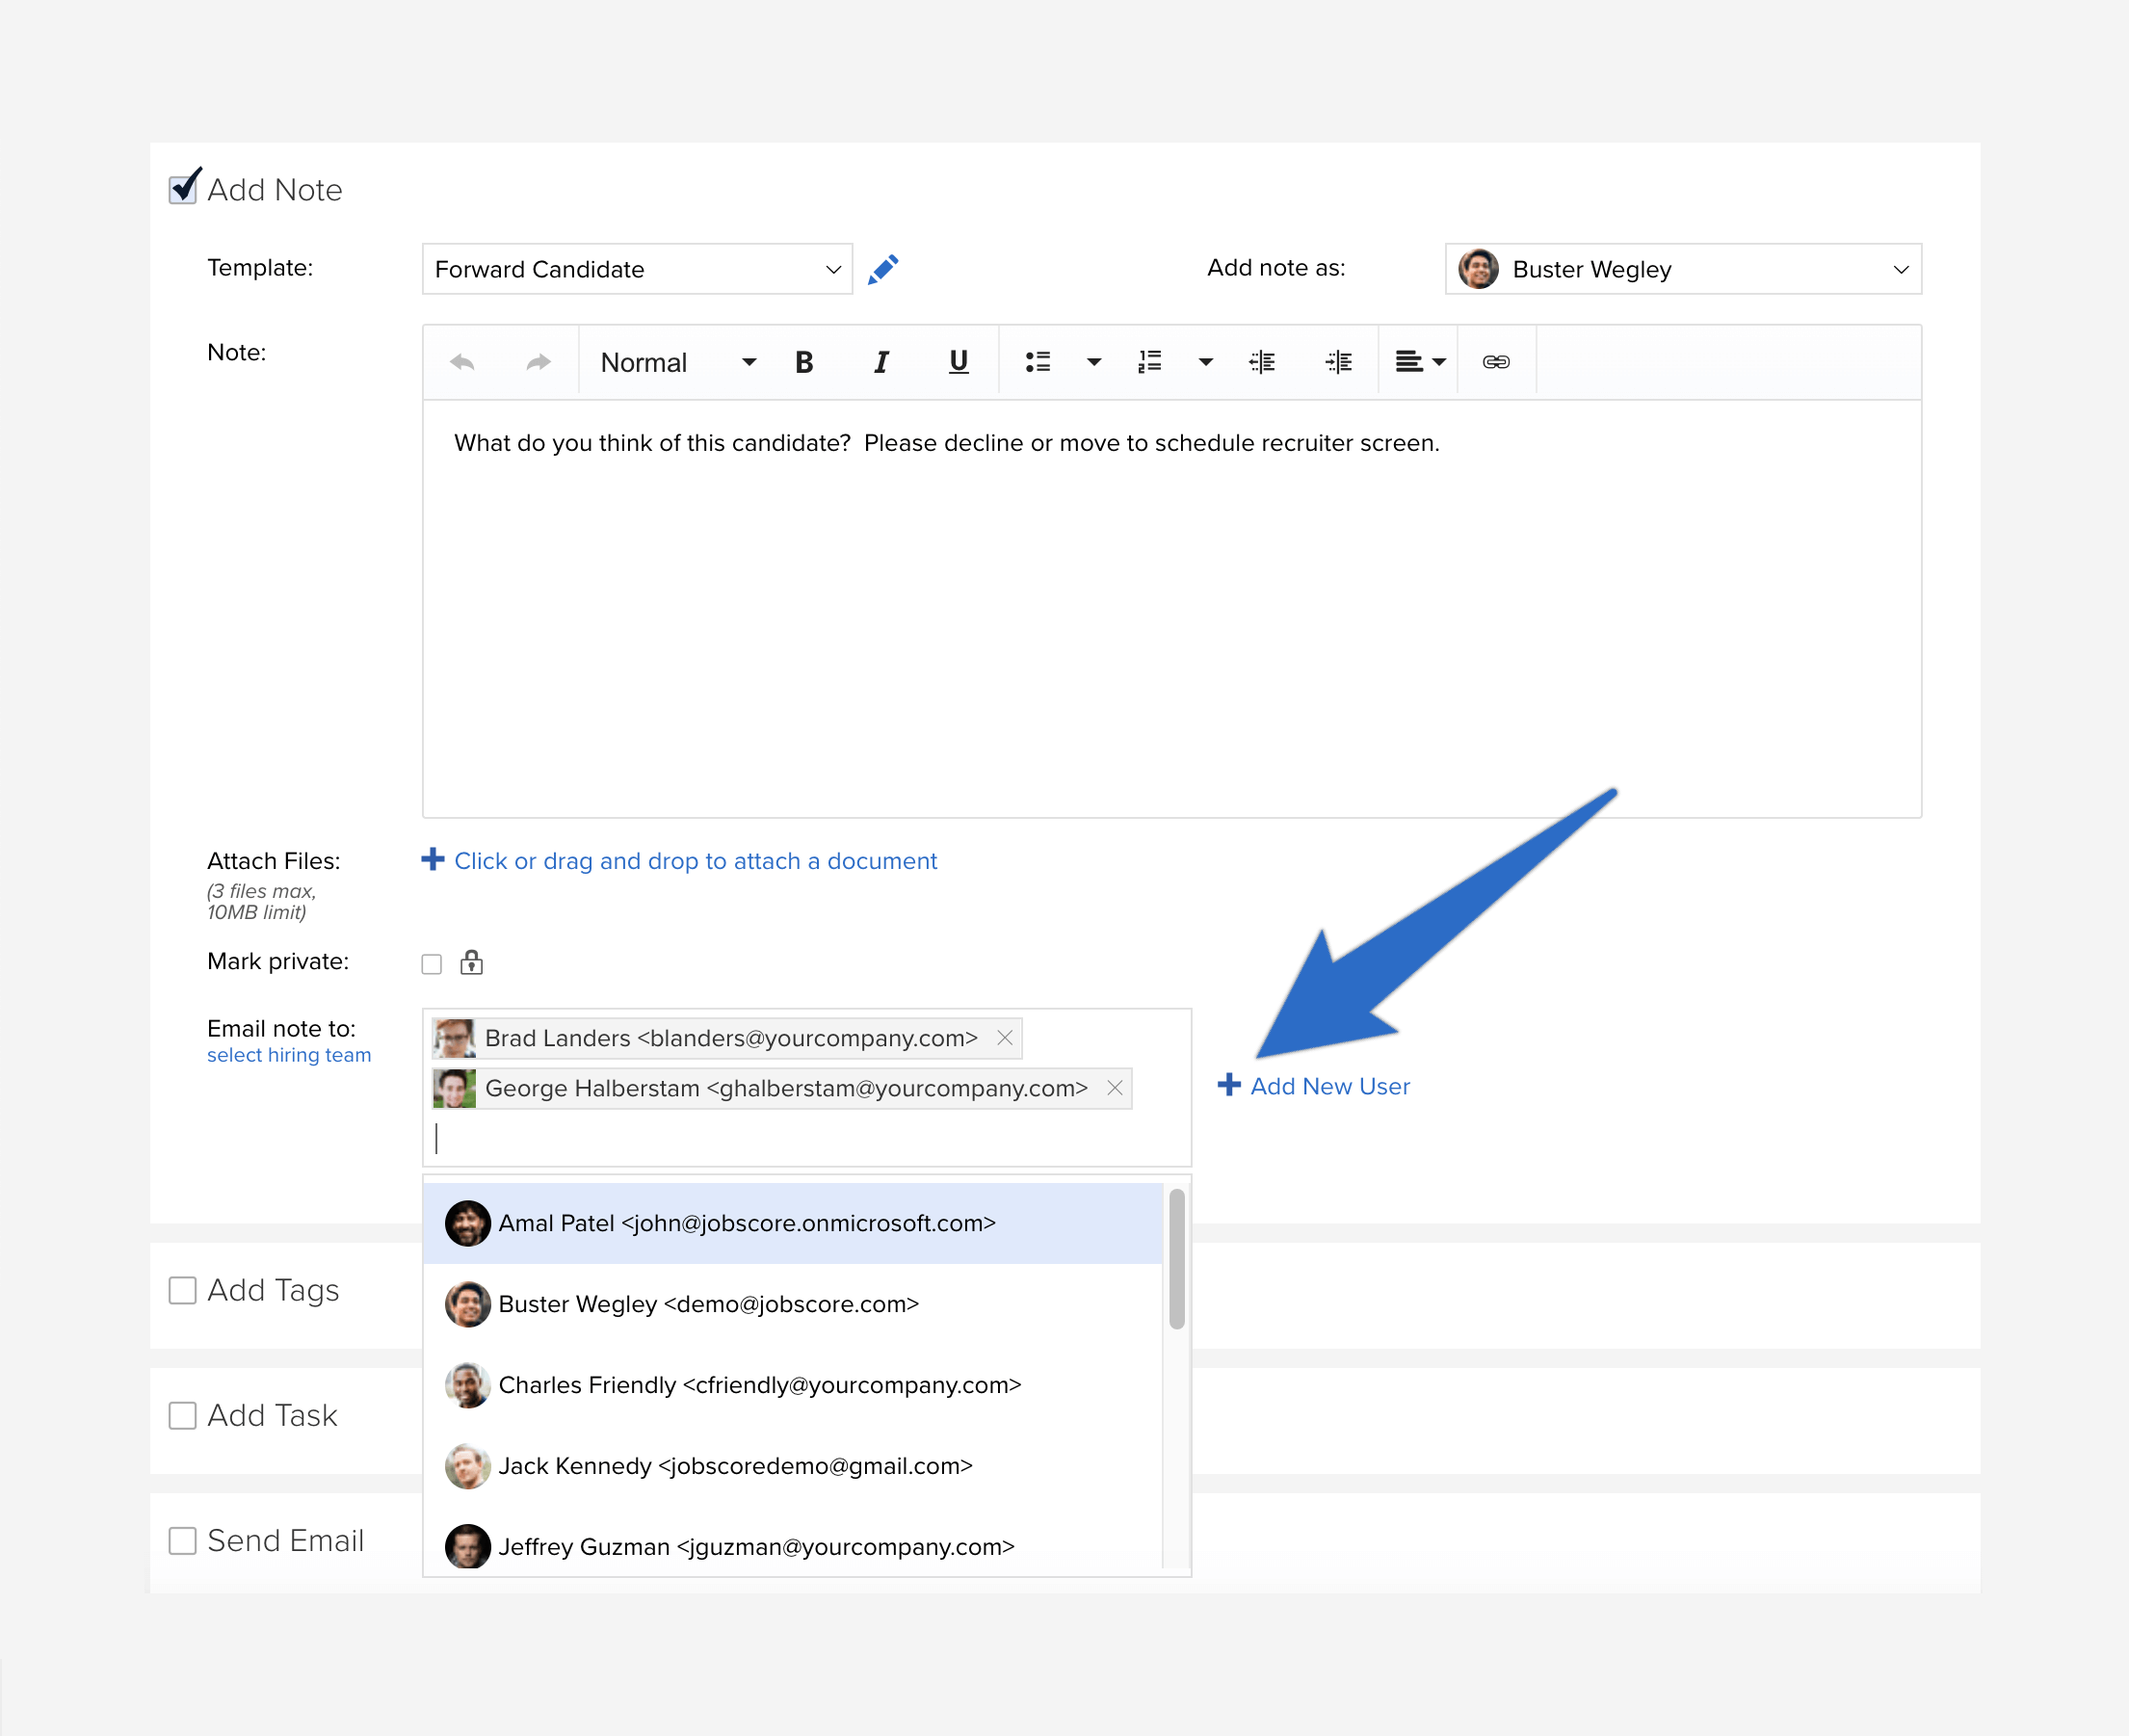Edit template with the pencil icon
Viewport: 2129px width, 1736px height.
pyautogui.click(x=883, y=269)
